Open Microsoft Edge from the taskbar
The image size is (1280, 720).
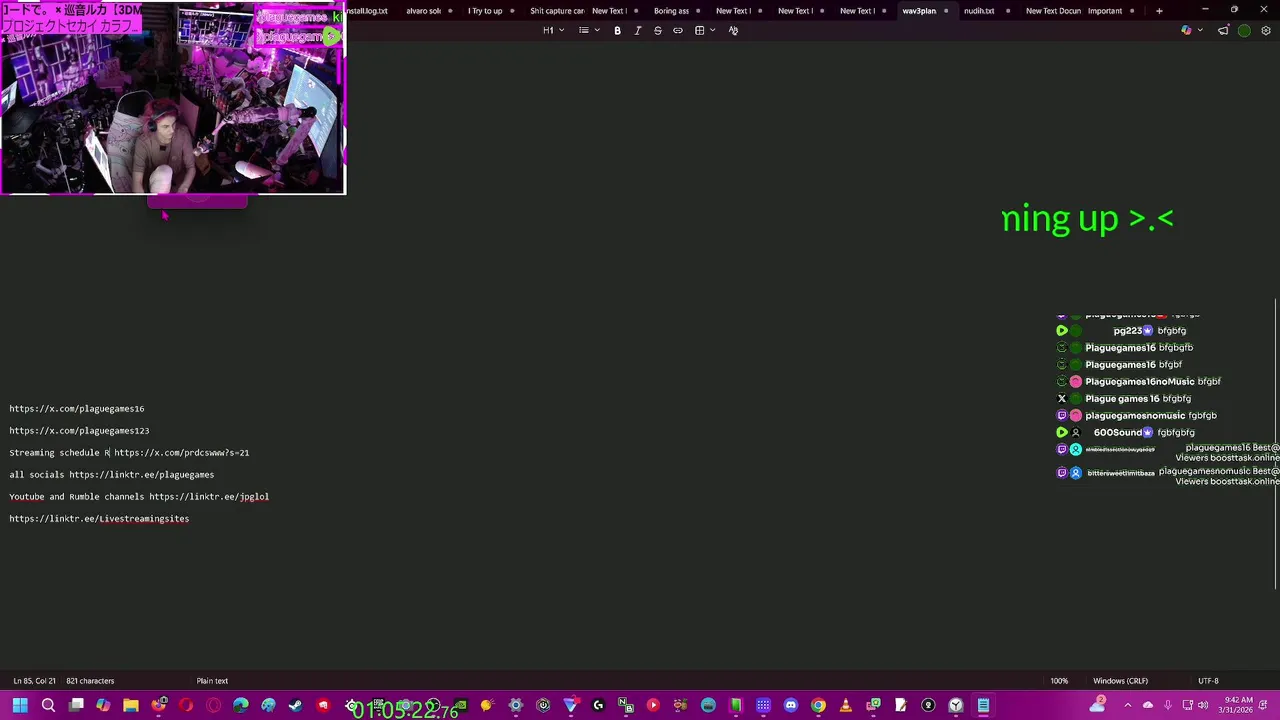(241, 706)
